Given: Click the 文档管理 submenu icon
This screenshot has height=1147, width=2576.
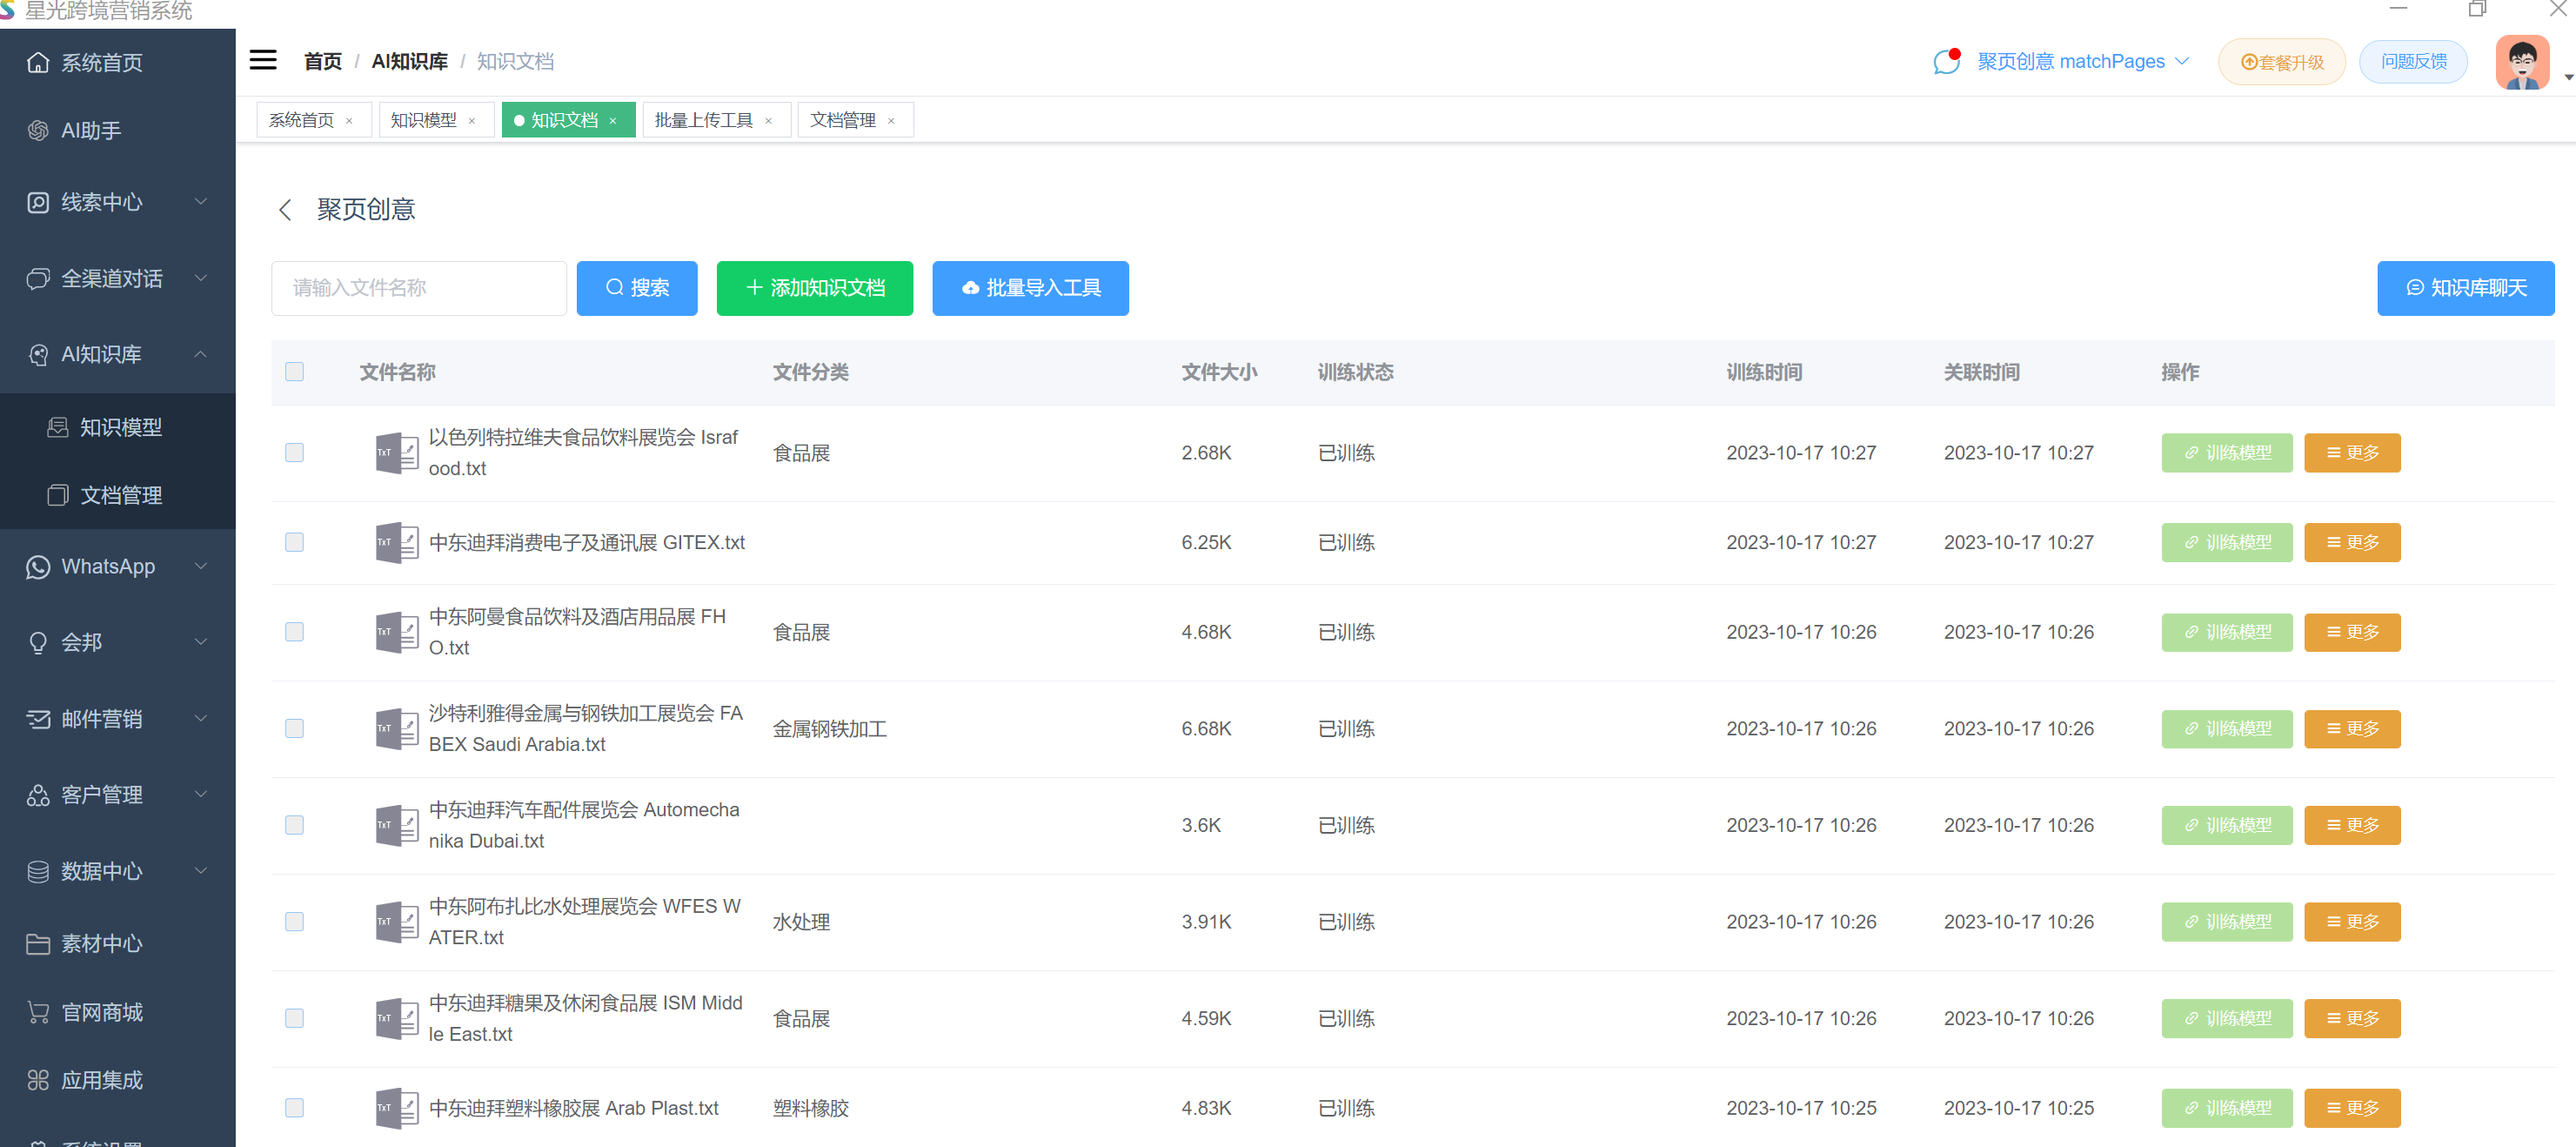Looking at the screenshot, I should (x=58, y=495).
